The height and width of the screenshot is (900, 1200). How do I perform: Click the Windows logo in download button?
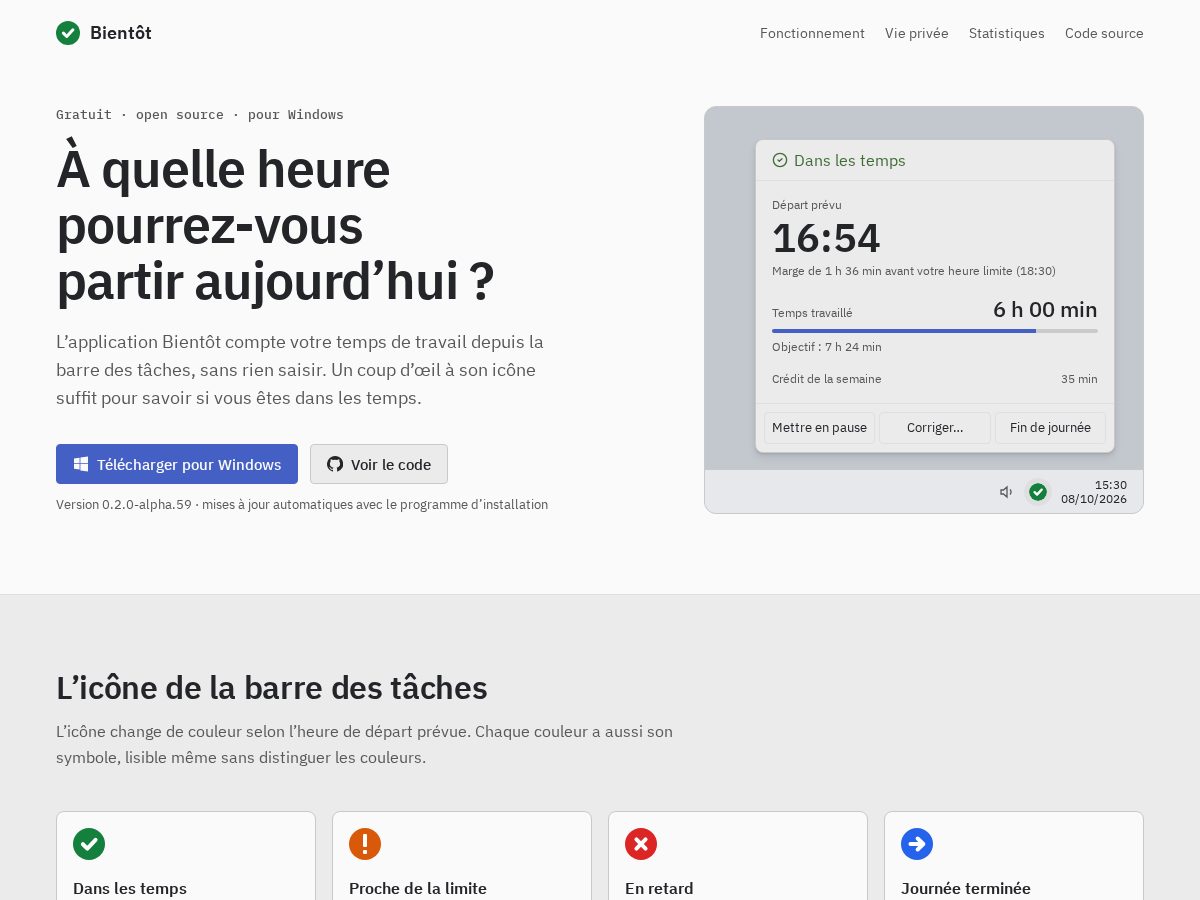(x=81, y=464)
